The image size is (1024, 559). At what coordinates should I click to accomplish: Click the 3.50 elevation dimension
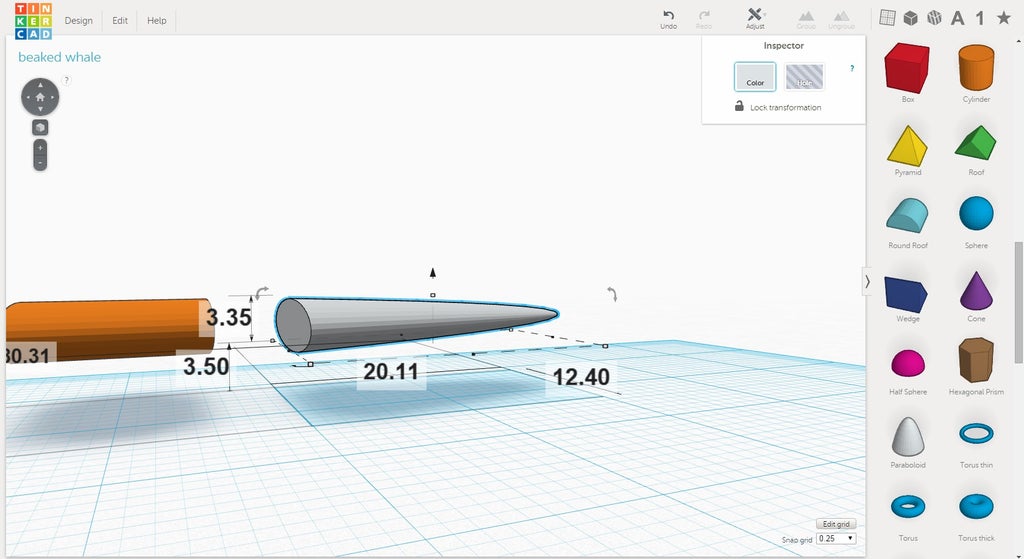pos(206,366)
